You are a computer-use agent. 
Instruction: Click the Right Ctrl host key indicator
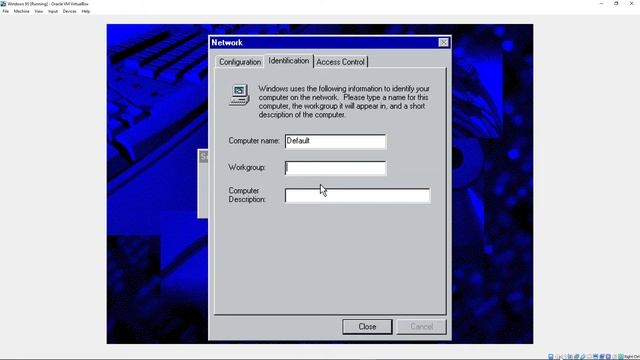pyautogui.click(x=631, y=357)
